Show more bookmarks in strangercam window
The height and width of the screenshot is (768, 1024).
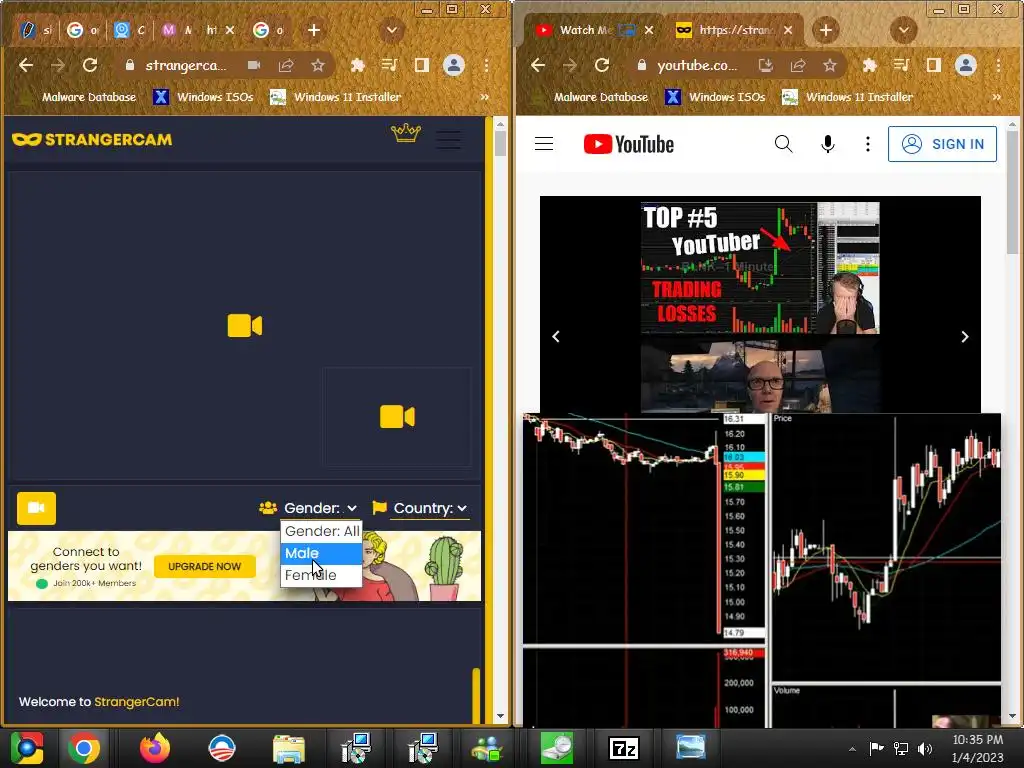point(485,97)
